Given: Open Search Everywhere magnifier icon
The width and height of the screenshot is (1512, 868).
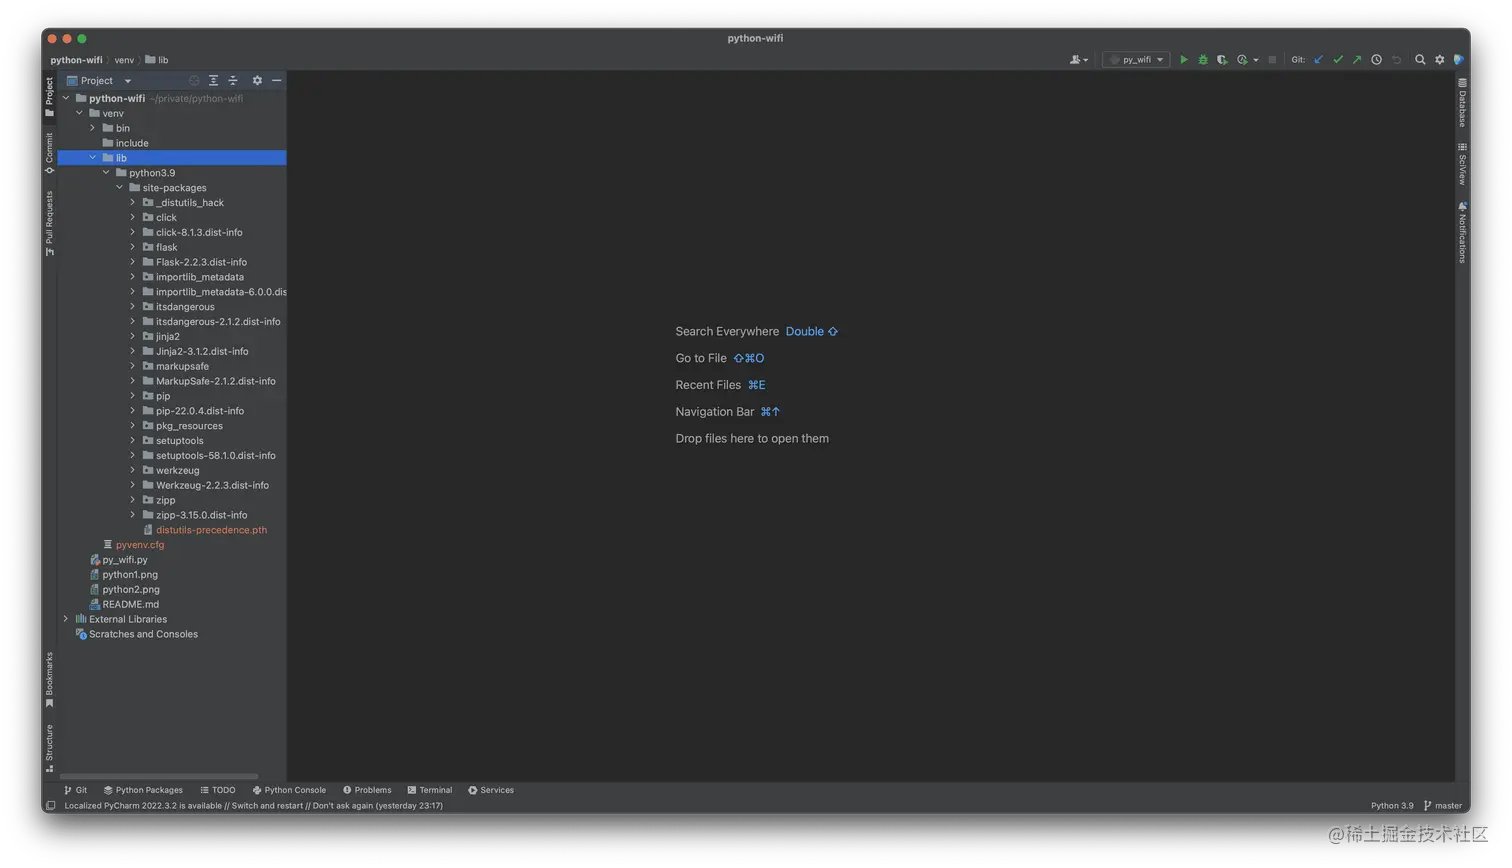Looking at the screenshot, I should point(1420,60).
